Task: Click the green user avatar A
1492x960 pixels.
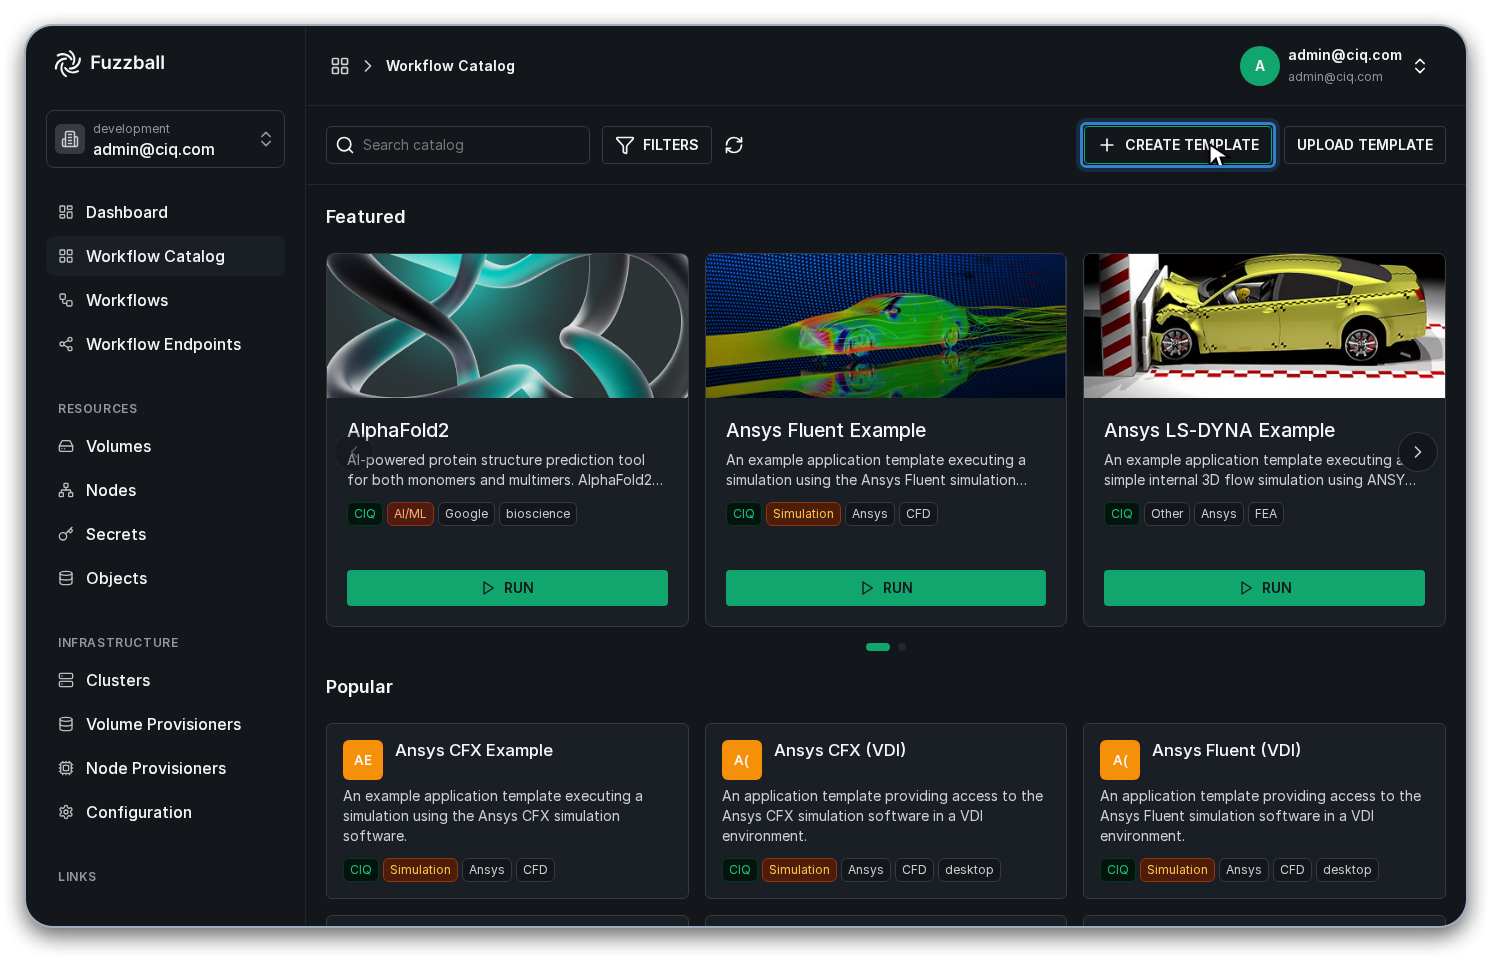Action: point(1260,66)
